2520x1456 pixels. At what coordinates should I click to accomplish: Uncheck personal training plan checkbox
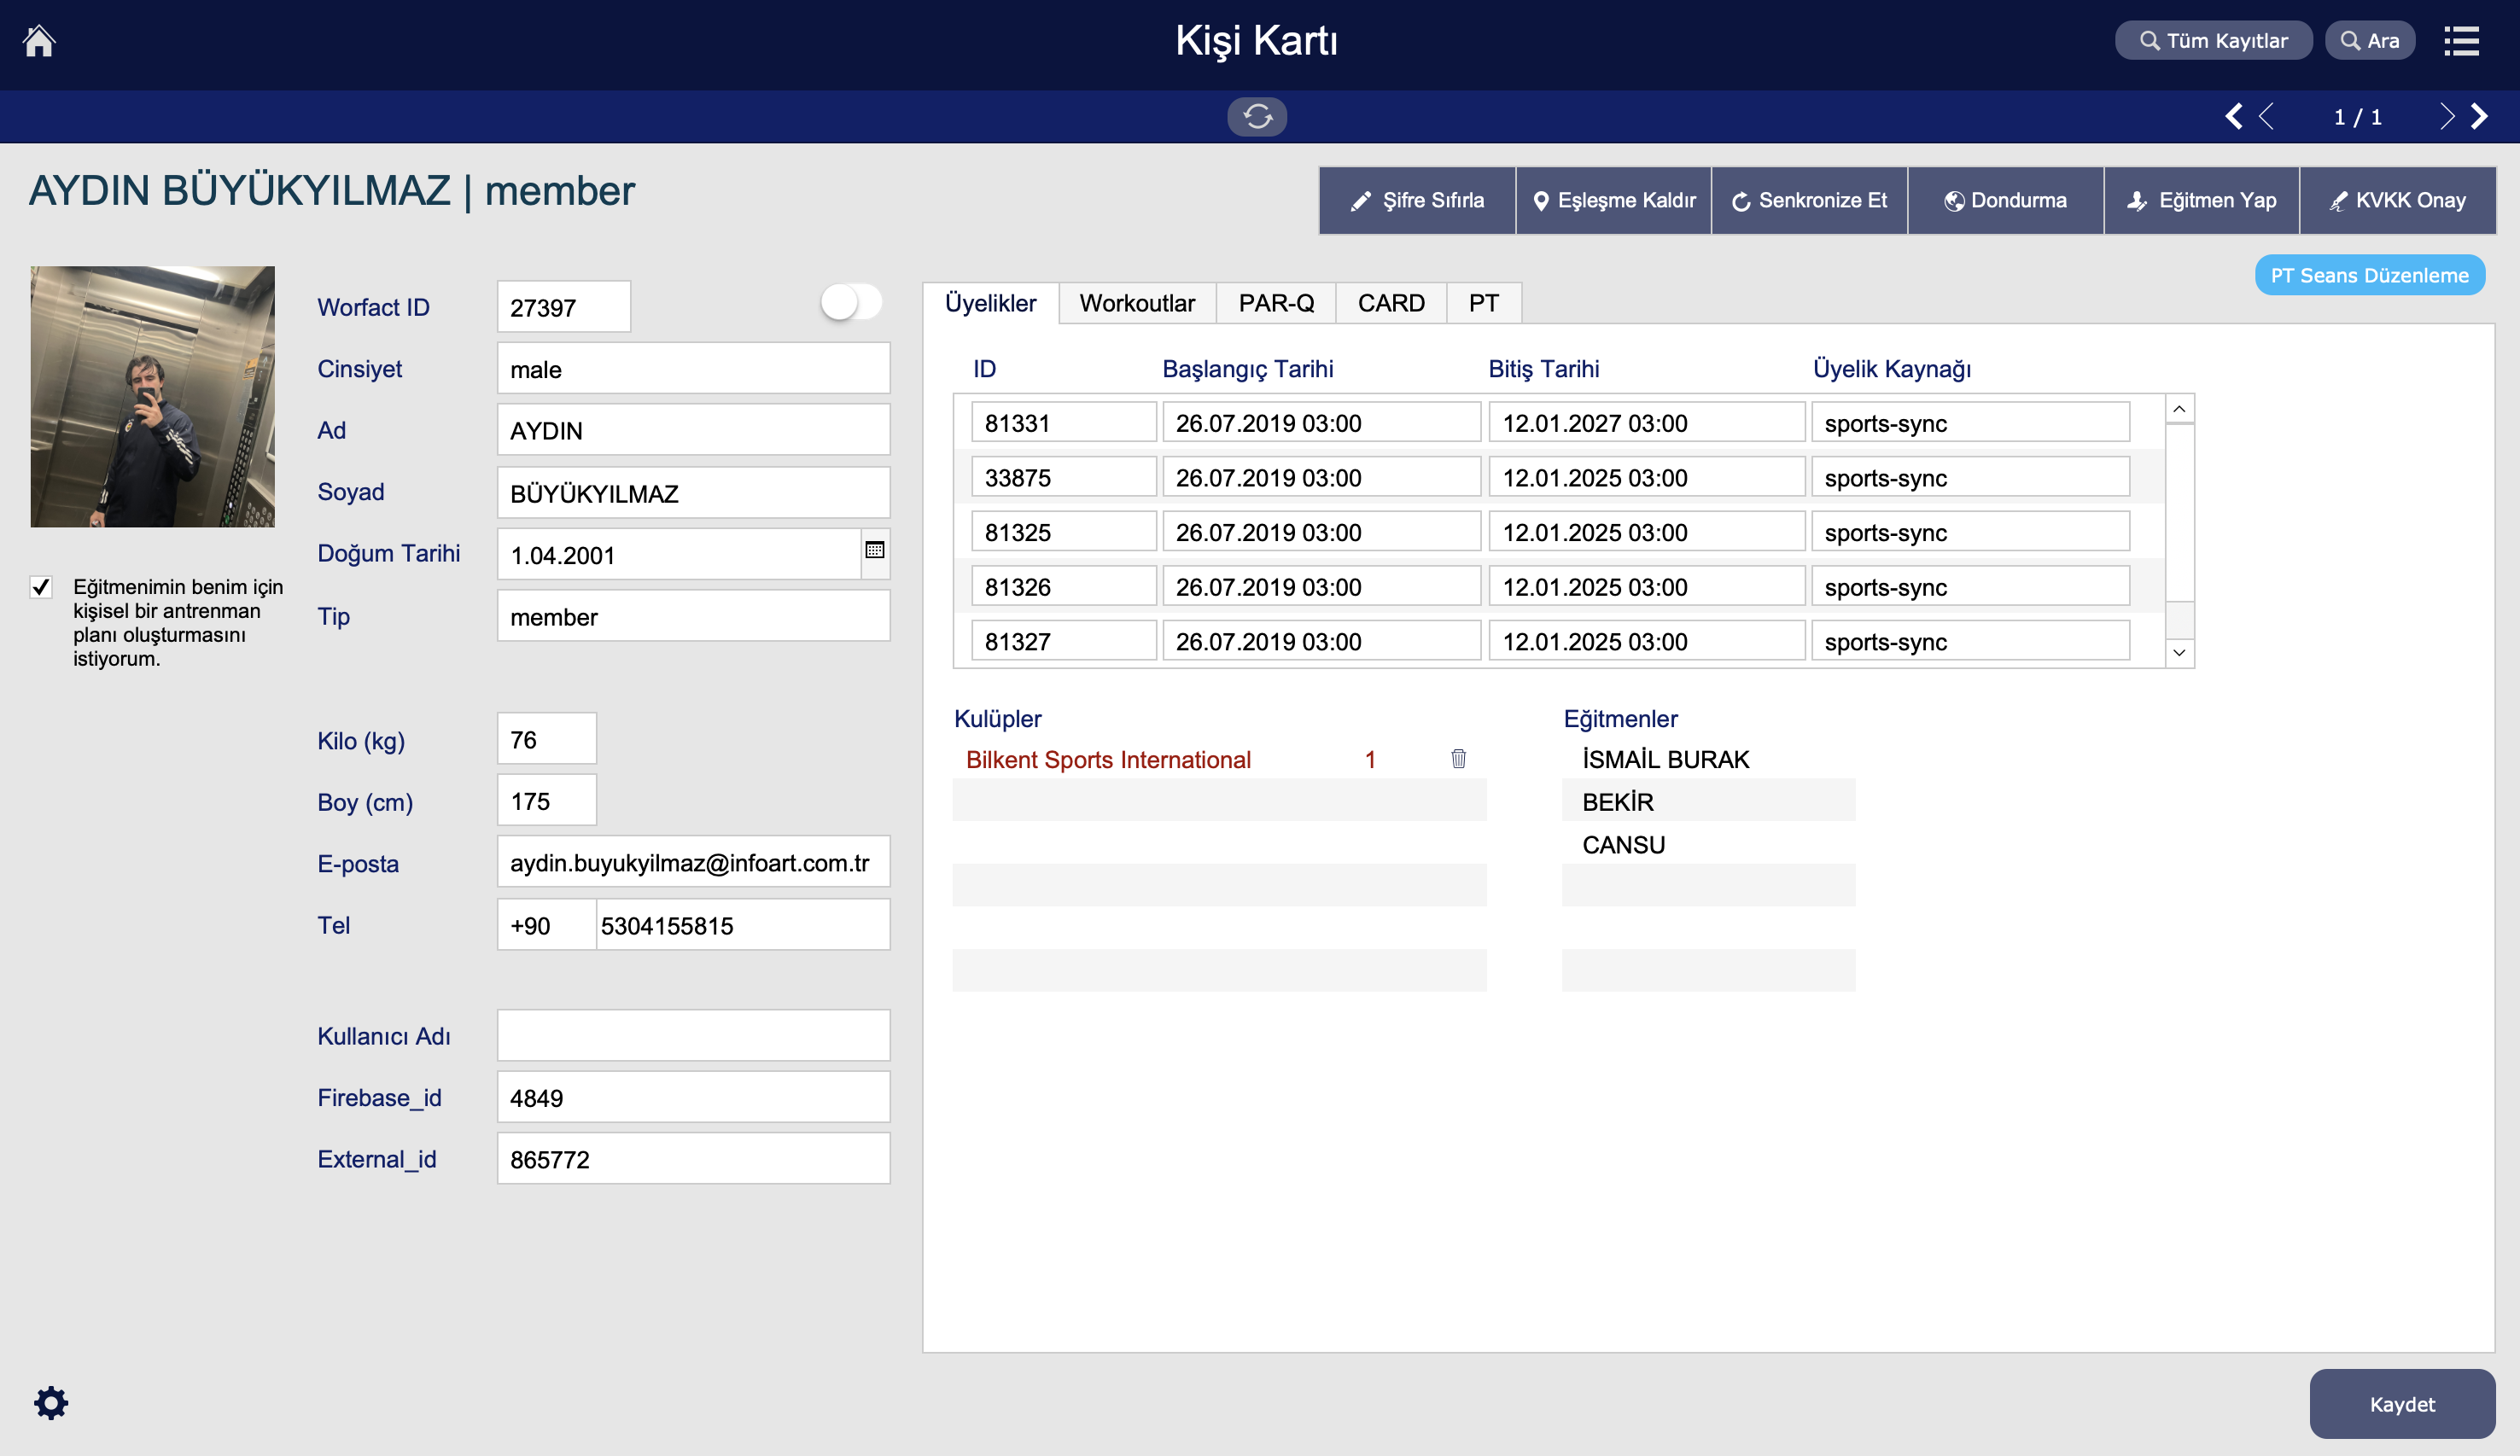click(41, 587)
